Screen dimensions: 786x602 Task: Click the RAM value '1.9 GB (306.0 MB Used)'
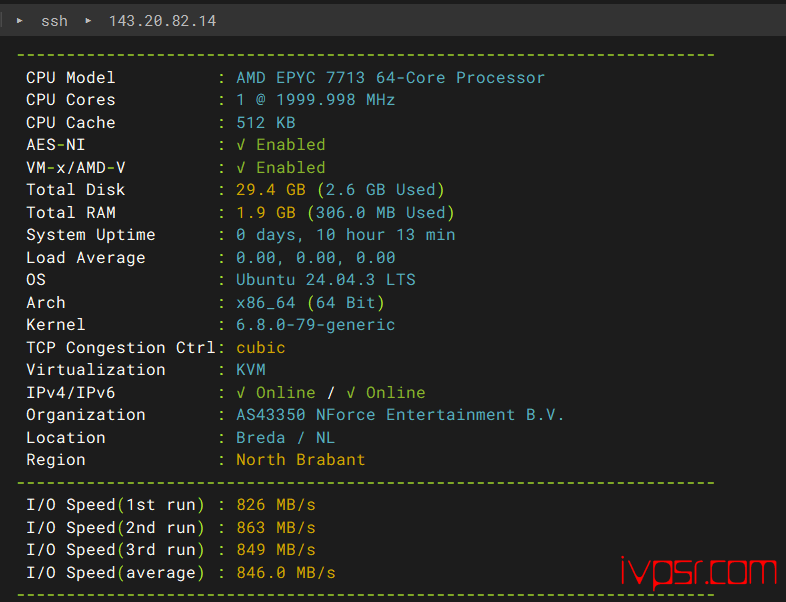click(x=345, y=213)
